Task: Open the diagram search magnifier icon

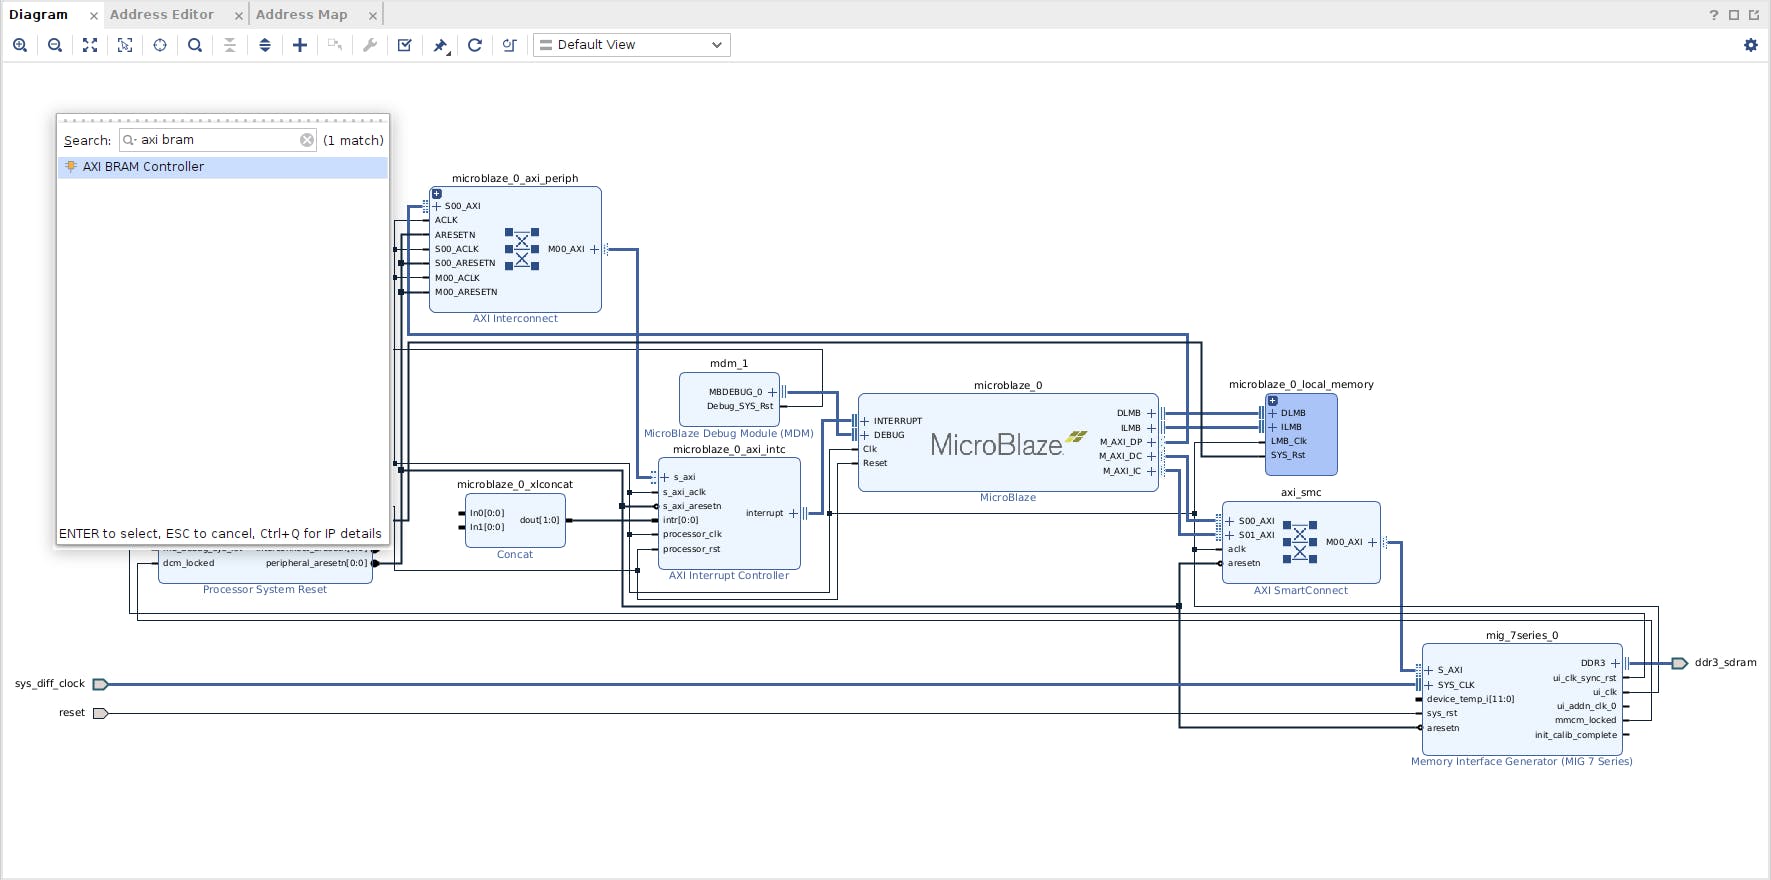Action: (x=195, y=45)
